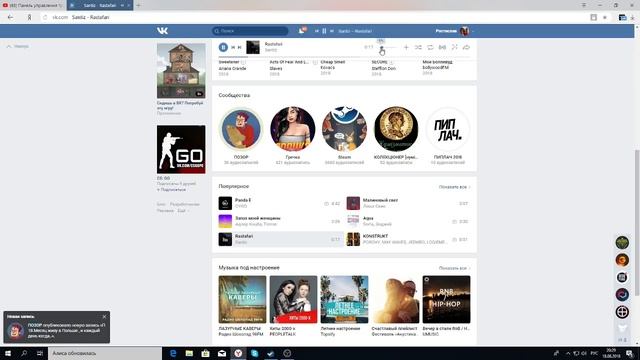The height and width of the screenshot is (360, 640).
Task: Open the Windows action center
Action: (629, 353)
